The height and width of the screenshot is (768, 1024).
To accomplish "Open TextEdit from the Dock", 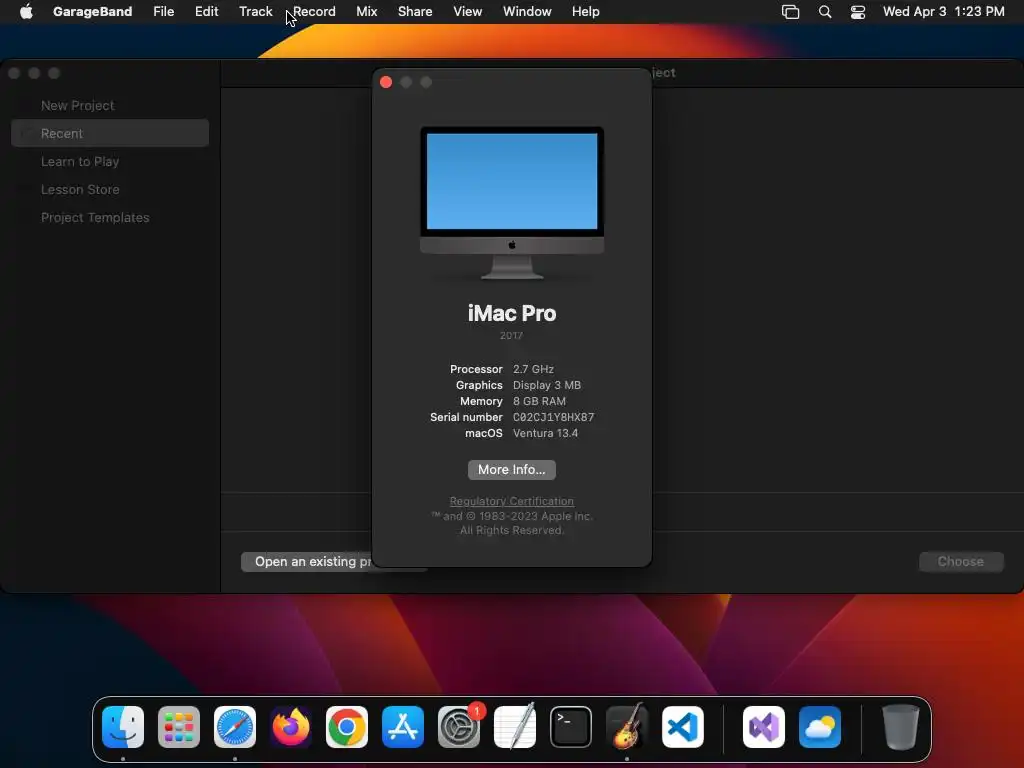I will click(515, 727).
